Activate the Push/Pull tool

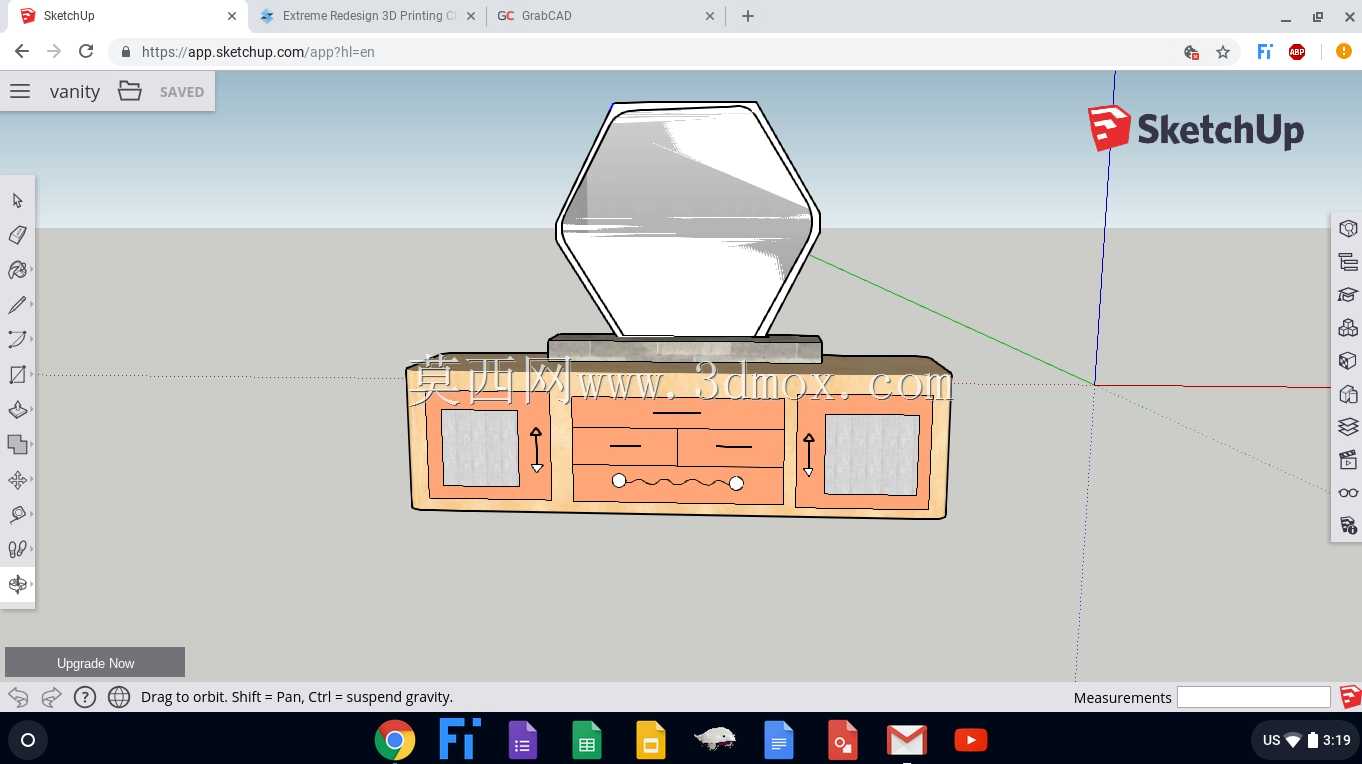17,410
